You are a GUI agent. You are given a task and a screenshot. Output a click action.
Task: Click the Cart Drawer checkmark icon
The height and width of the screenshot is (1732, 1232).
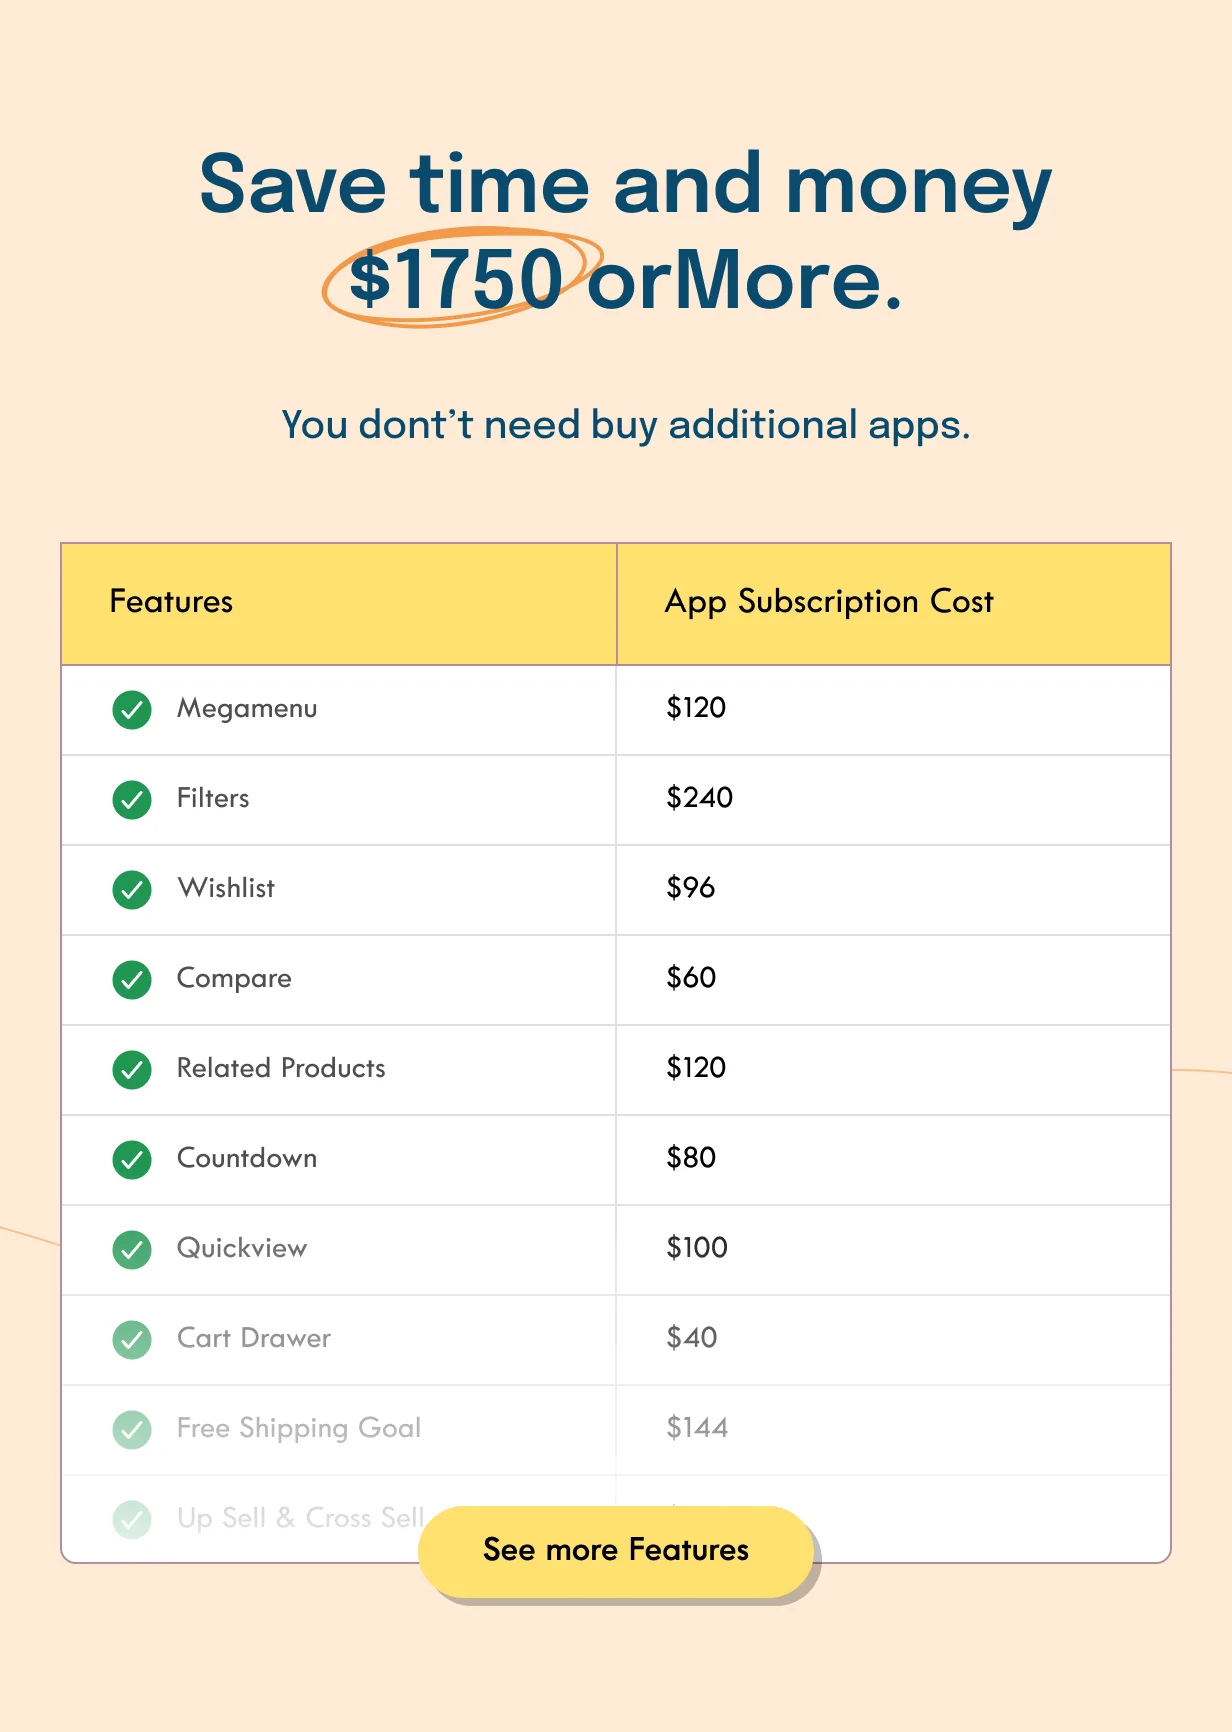[132, 1340]
